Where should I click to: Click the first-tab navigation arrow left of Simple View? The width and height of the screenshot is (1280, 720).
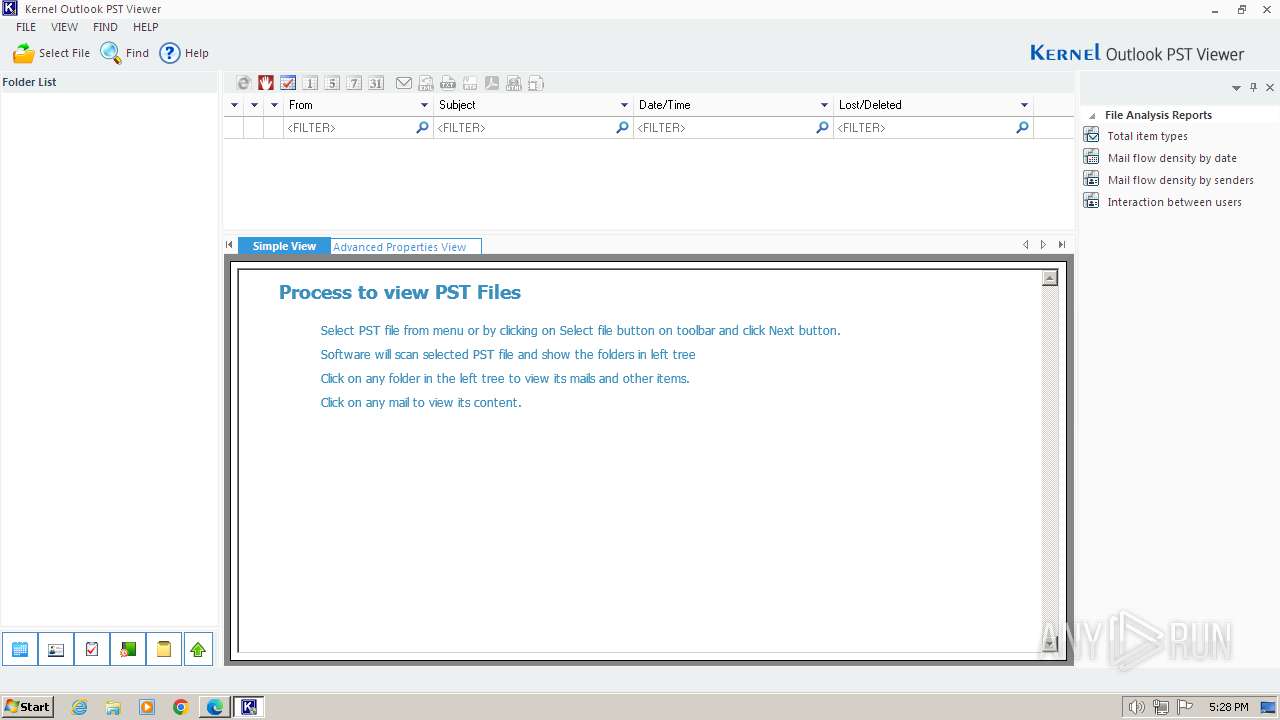229,245
